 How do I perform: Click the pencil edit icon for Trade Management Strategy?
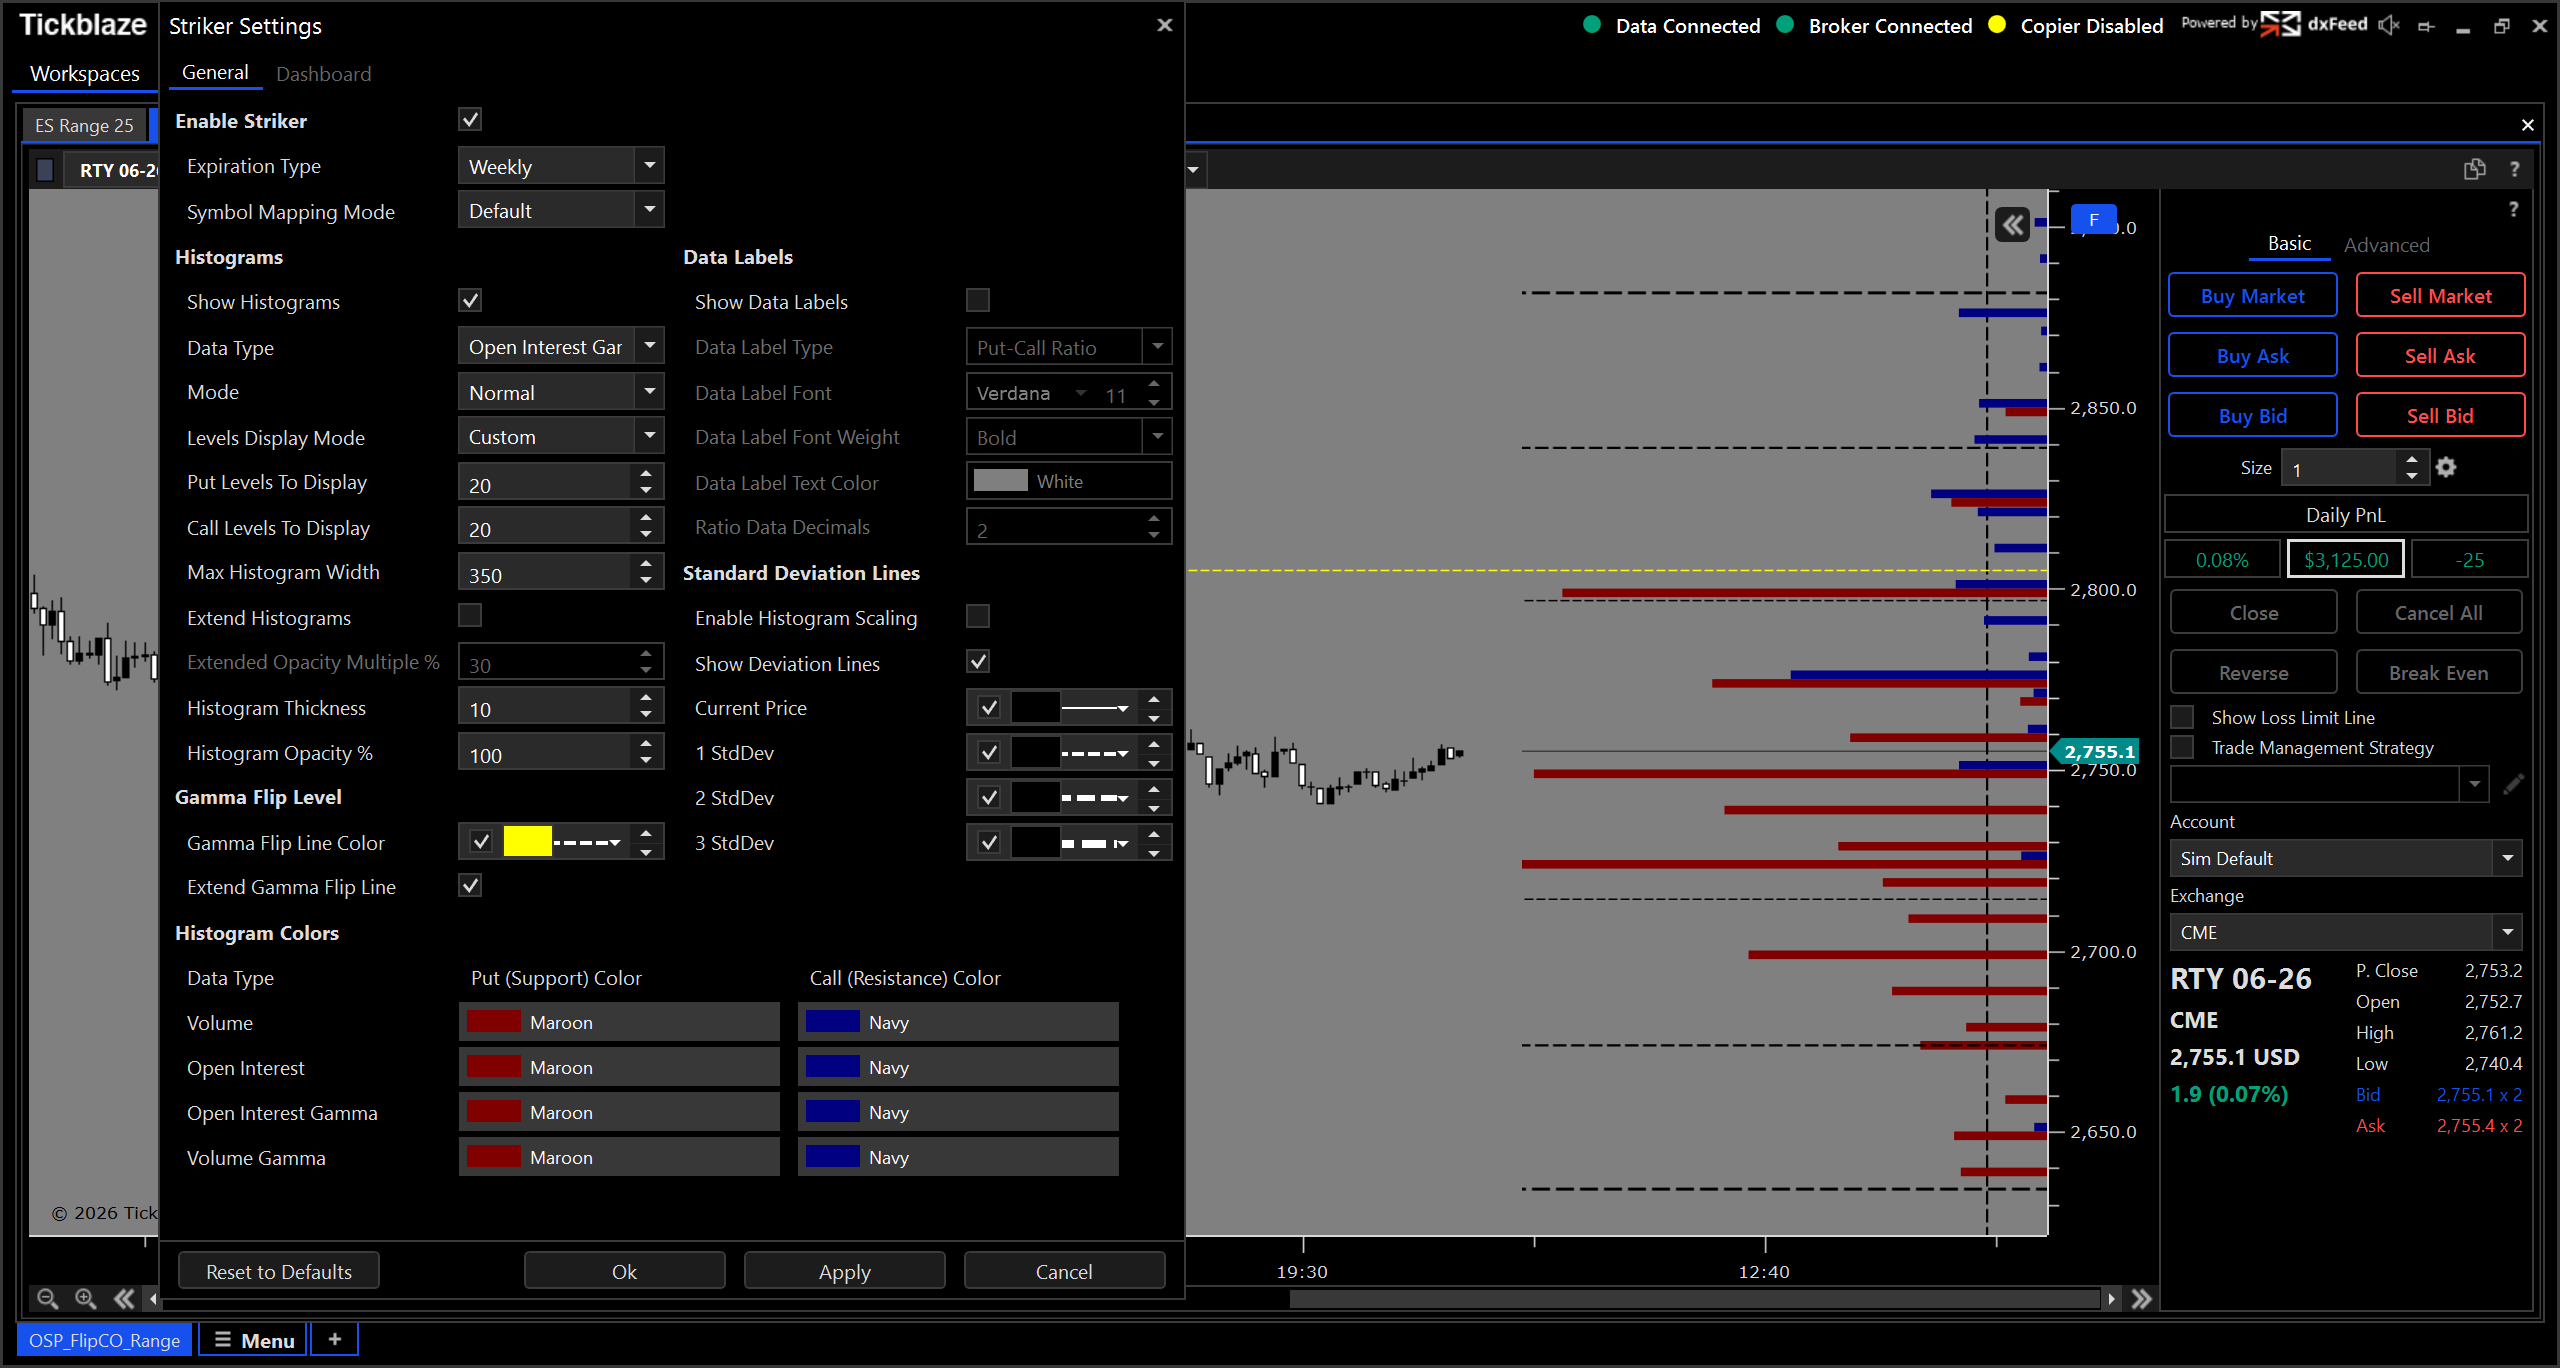click(x=2513, y=785)
